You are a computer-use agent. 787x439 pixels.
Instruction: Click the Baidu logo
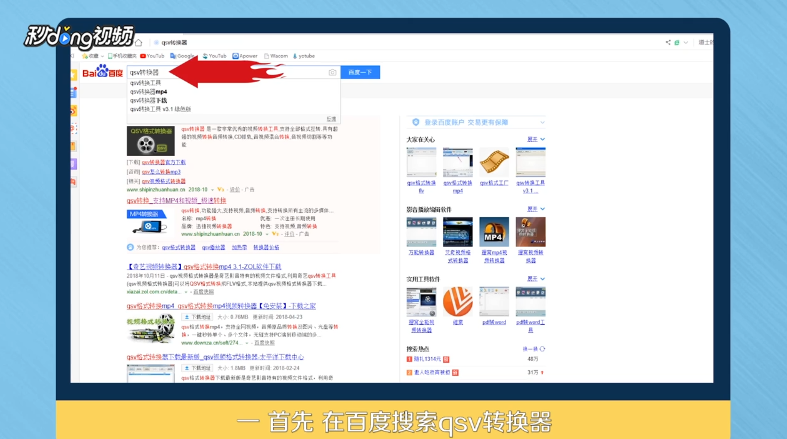[x=102, y=72]
